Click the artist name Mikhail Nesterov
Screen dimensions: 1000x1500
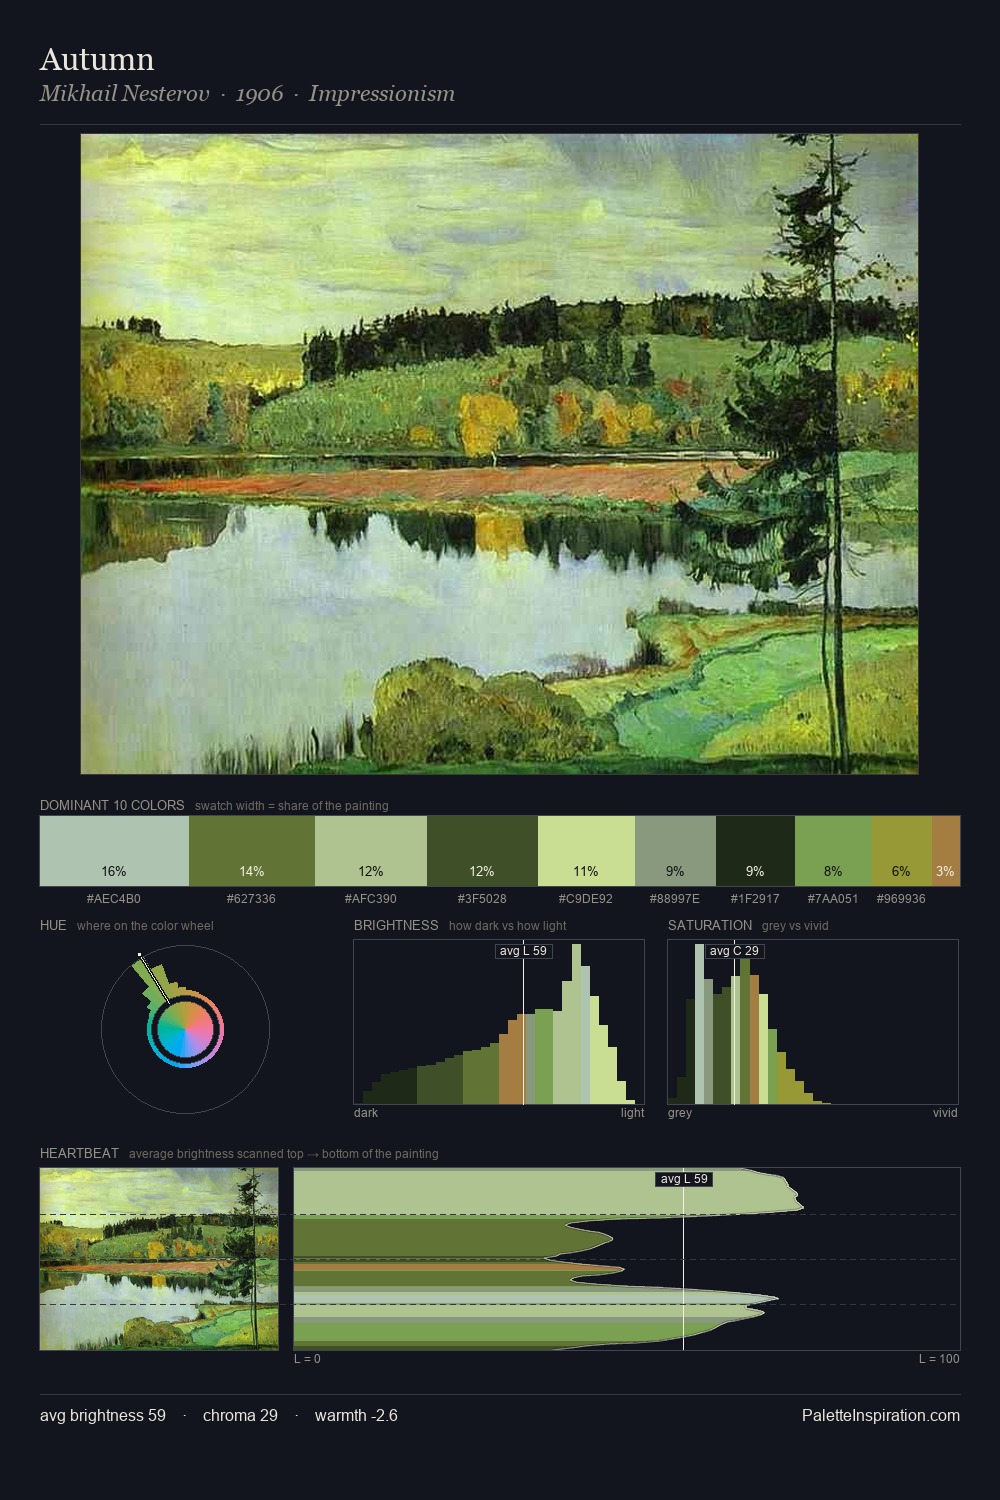point(124,94)
